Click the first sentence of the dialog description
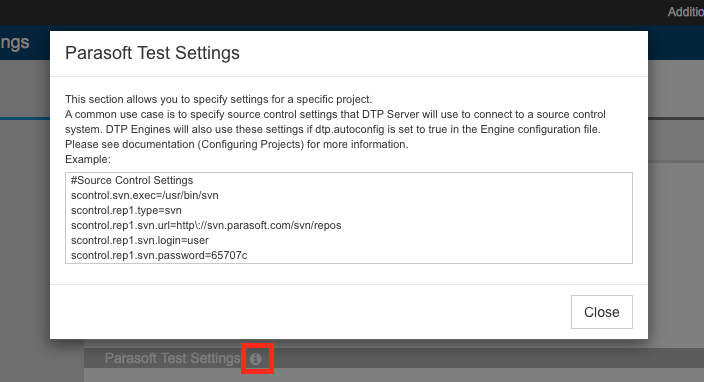The height and width of the screenshot is (382, 704). [x=219, y=99]
